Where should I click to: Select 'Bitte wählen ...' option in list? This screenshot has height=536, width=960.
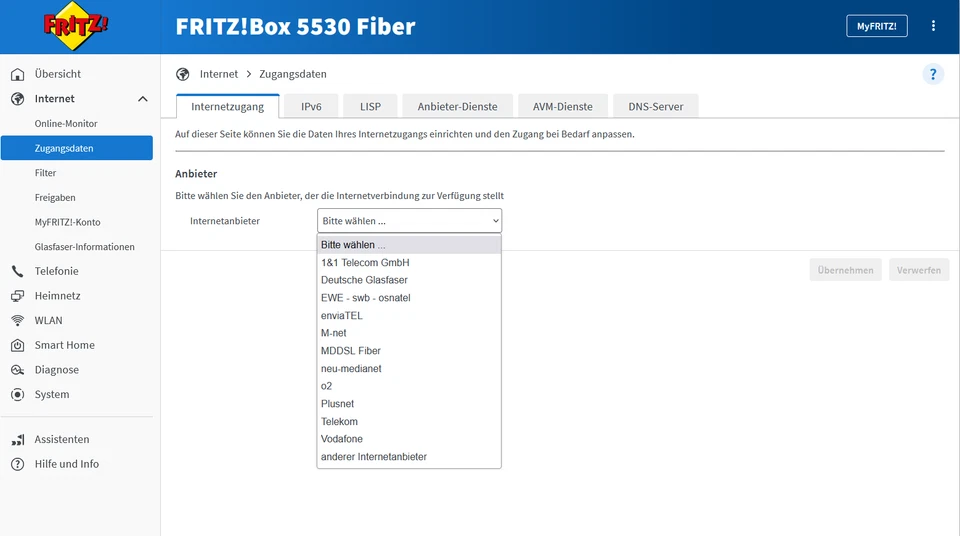409,244
